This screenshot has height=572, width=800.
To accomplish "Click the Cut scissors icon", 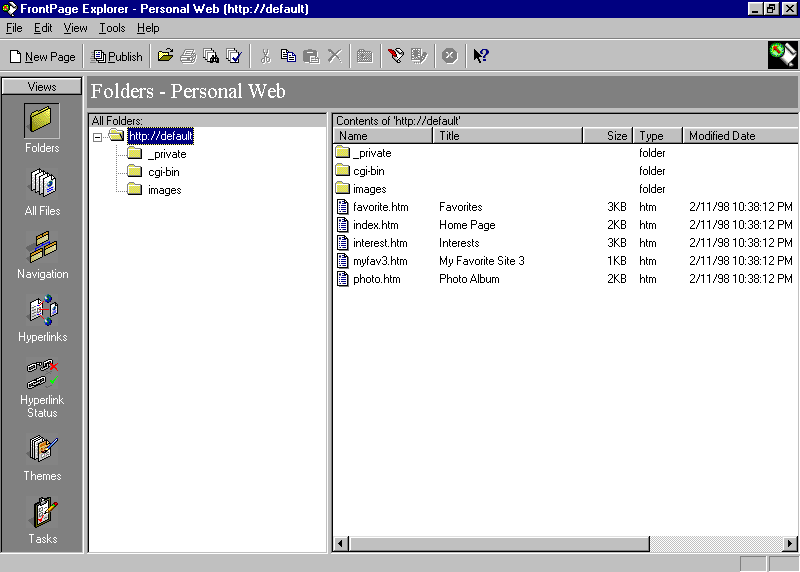I will [265, 56].
